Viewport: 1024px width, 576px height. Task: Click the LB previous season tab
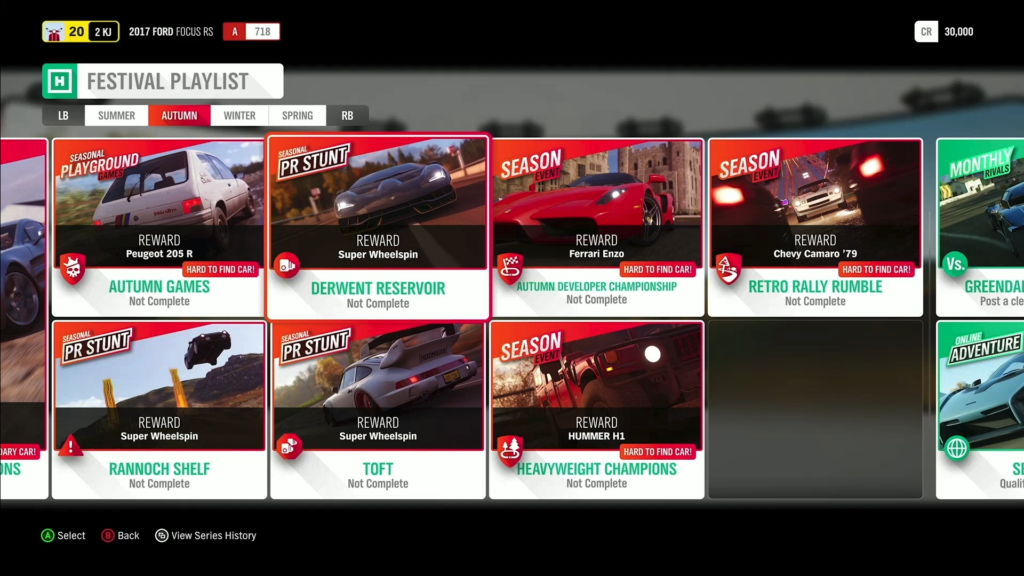pyautogui.click(x=63, y=116)
